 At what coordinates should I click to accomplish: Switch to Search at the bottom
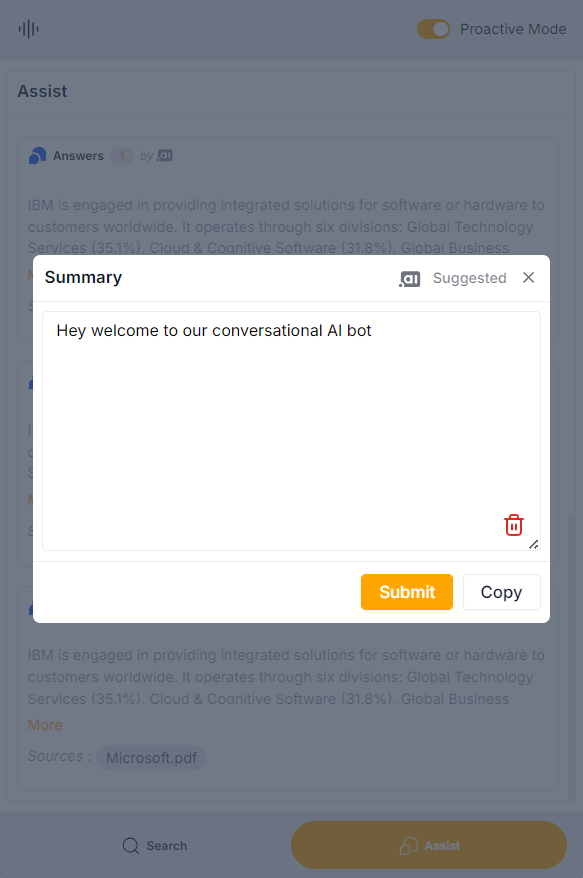[154, 845]
